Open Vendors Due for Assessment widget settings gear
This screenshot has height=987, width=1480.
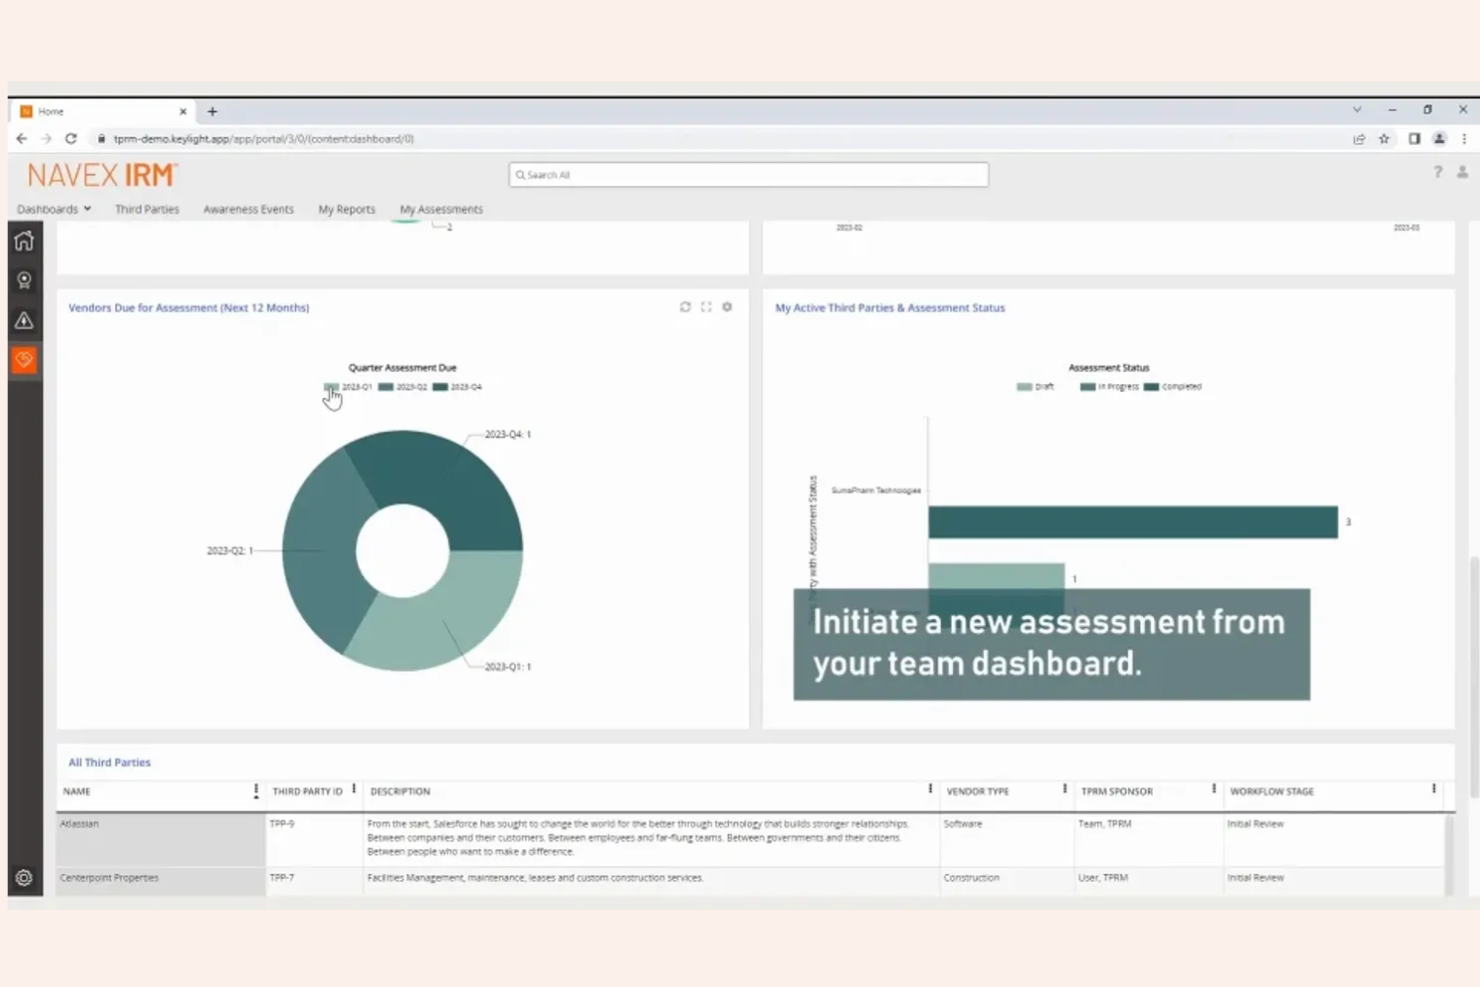[x=727, y=307]
